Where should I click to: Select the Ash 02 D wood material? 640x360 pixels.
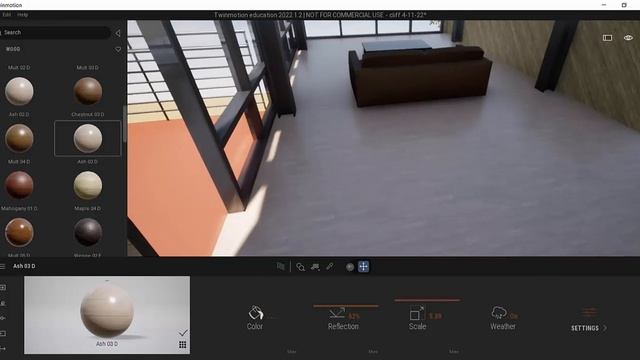pyautogui.click(x=19, y=91)
